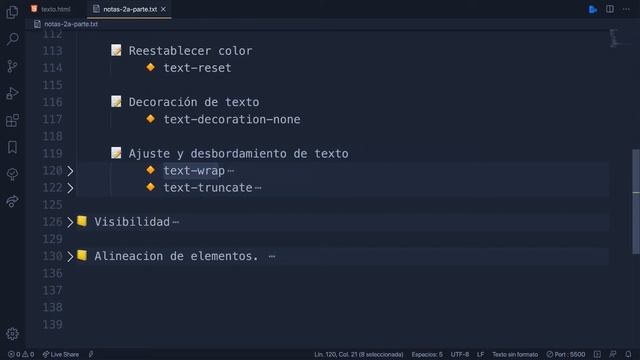Image resolution: width=640 pixels, height=360 pixels.
Task: Change language mode Texto sin formato
Action: click(x=515, y=354)
